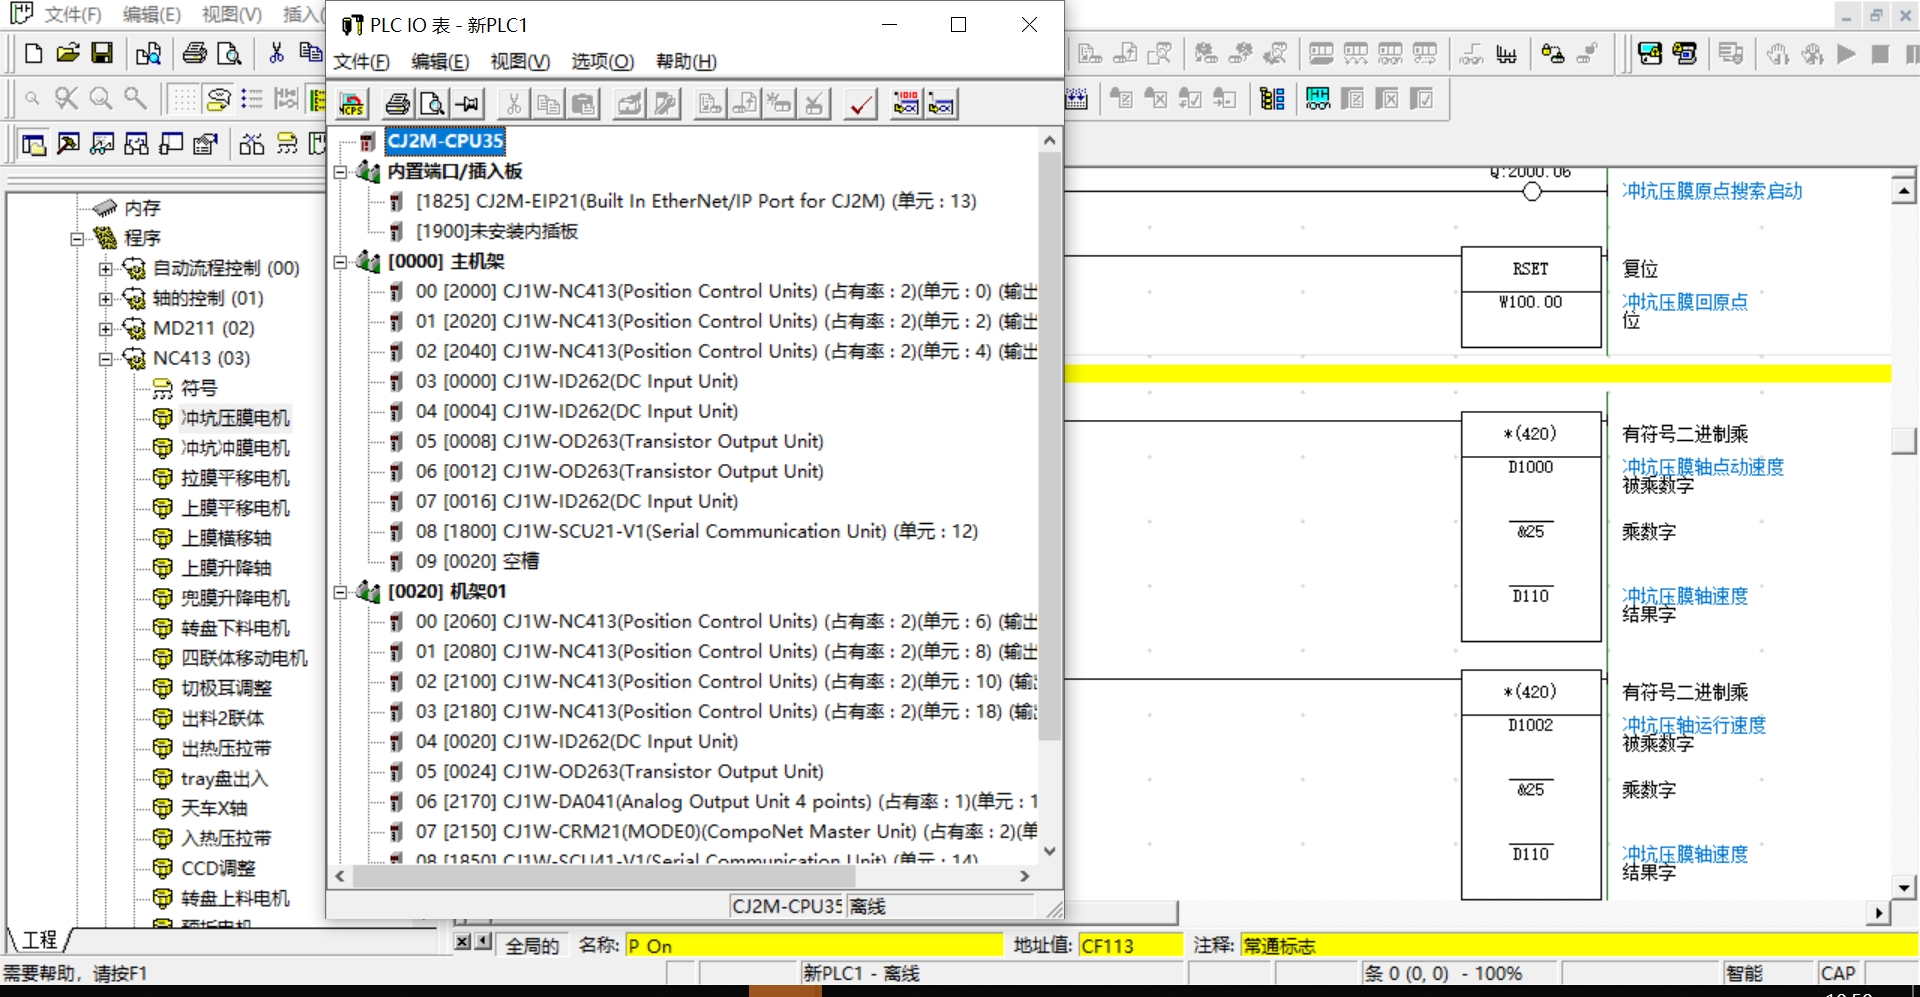Open 视图(V) menu in PLC IO table
The width and height of the screenshot is (1920, 997).
click(520, 62)
